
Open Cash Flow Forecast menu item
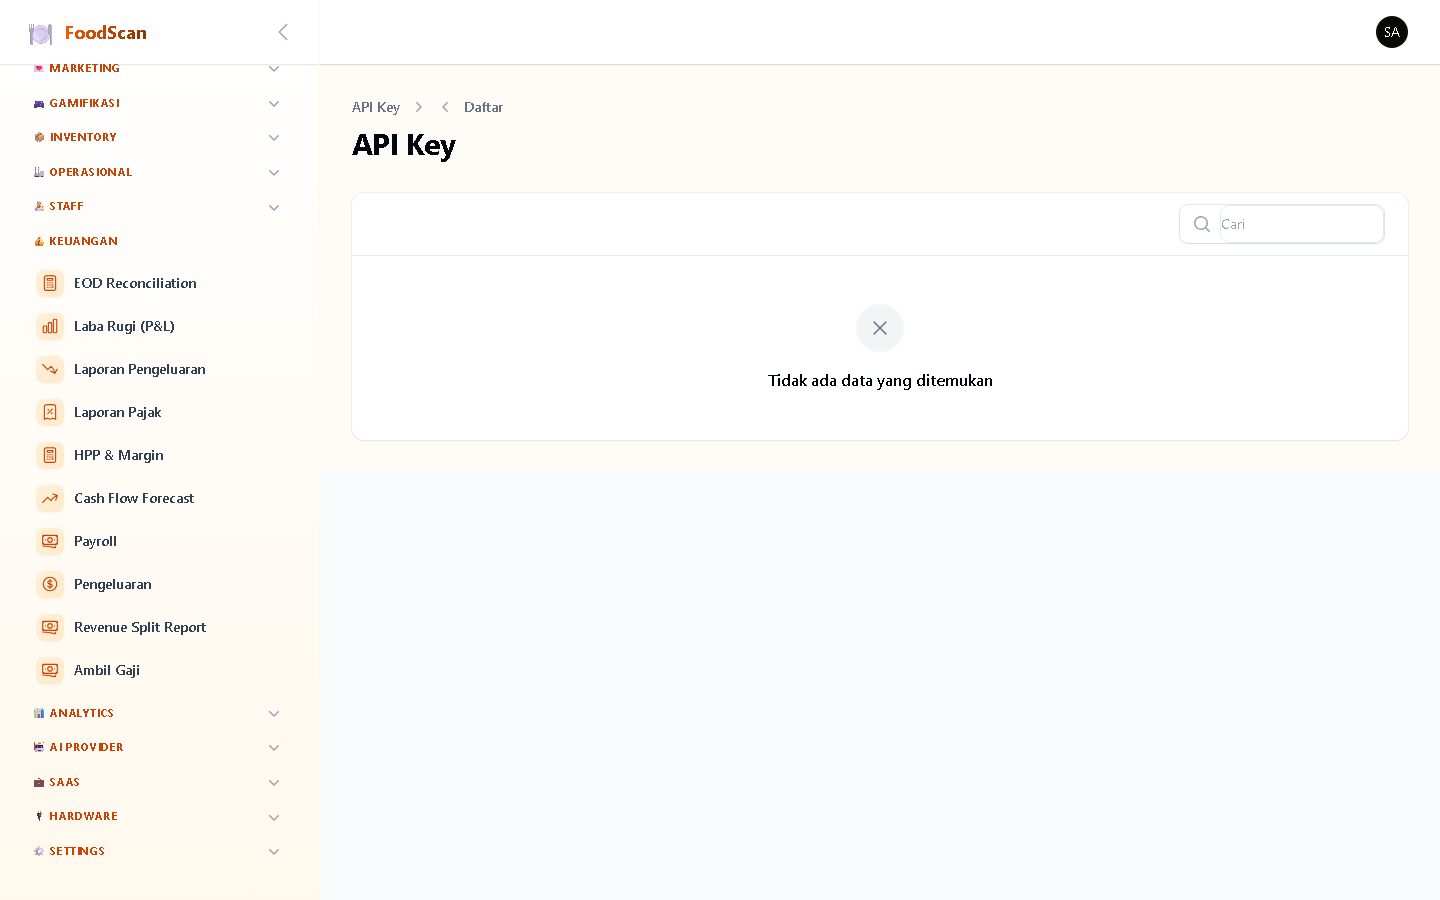pos(159,498)
